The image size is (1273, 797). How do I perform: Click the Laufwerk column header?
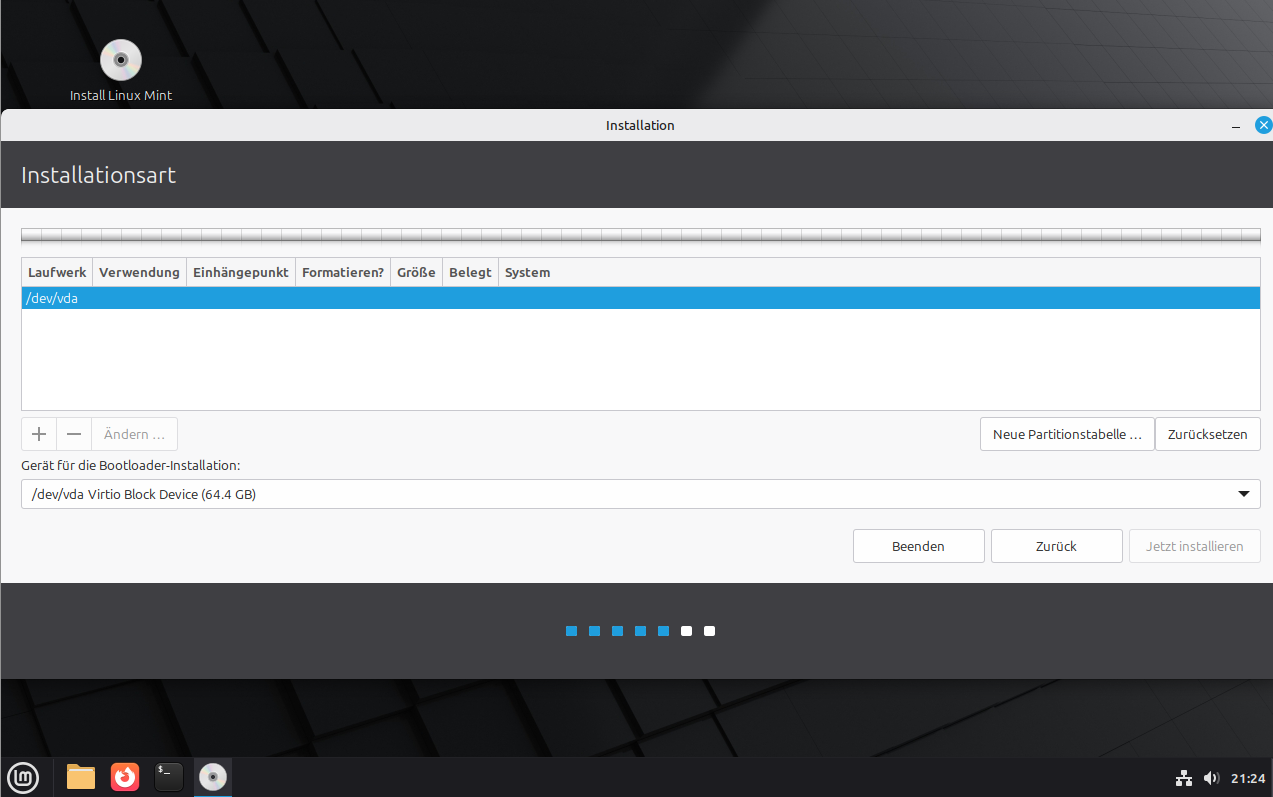click(57, 272)
